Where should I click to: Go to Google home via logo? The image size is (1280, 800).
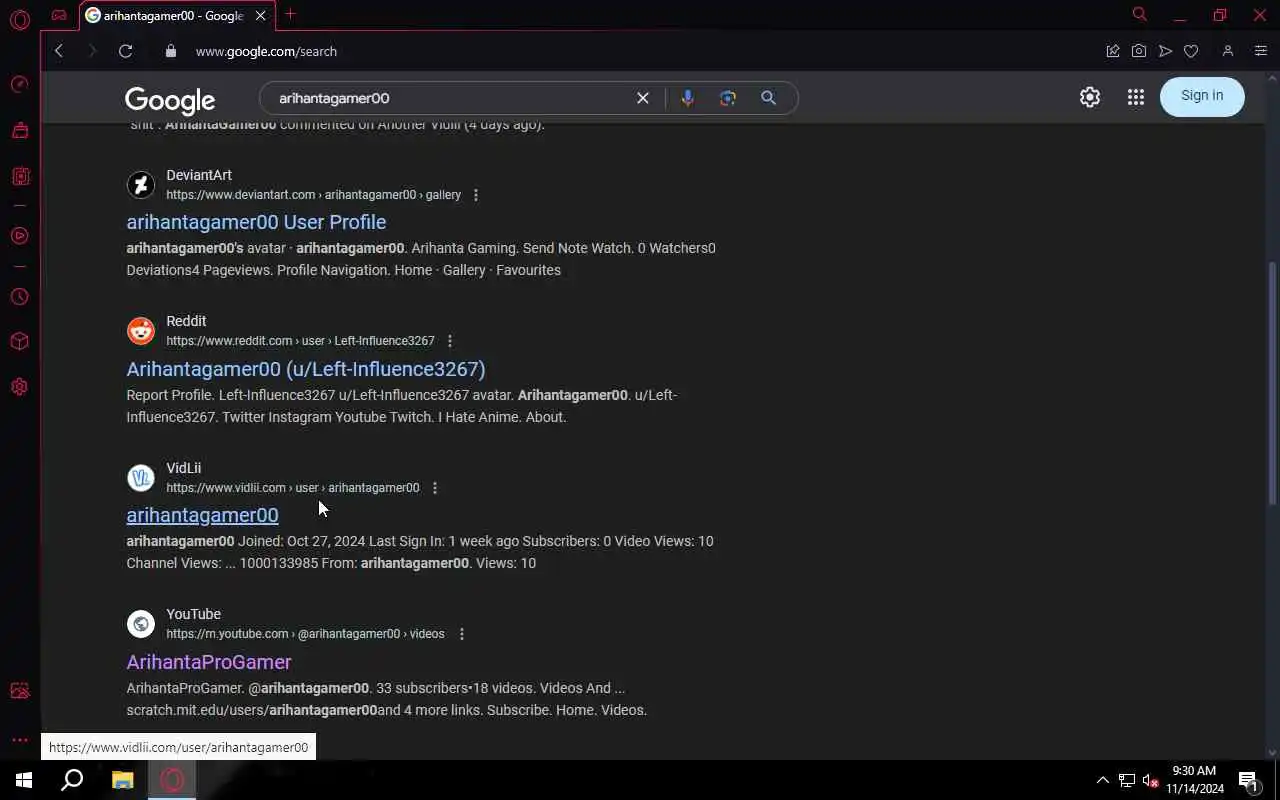(x=170, y=100)
